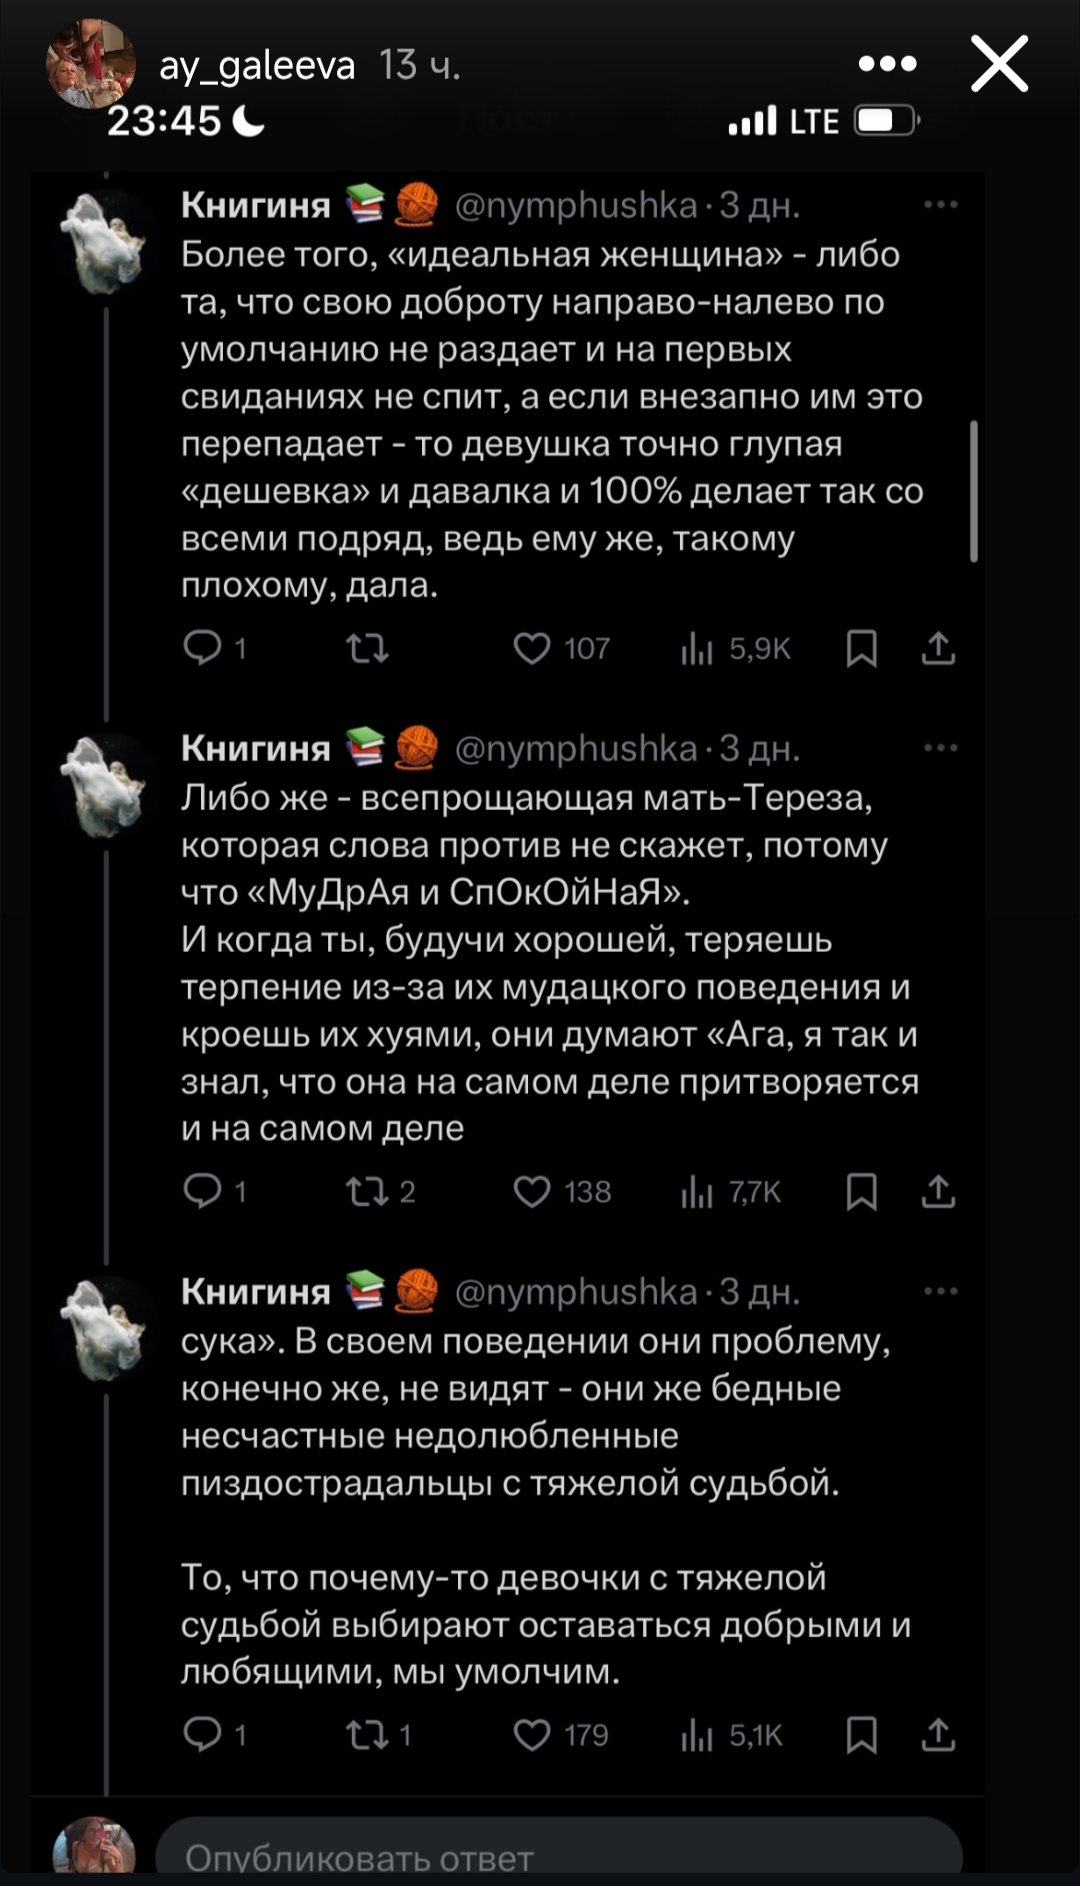Open story options three-dot menu
Viewport: 1080px width, 1886px height.
(x=887, y=64)
